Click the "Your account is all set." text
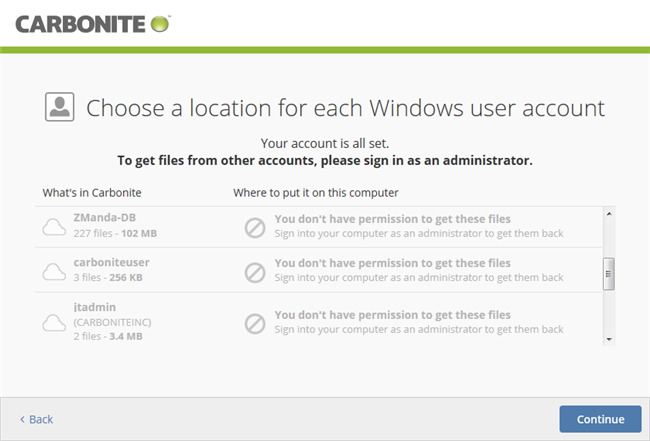650x441 pixels. [325, 143]
